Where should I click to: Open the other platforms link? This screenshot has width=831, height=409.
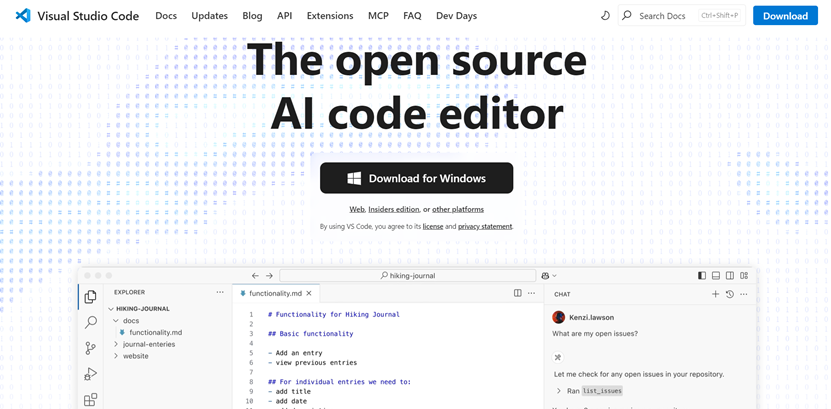click(x=458, y=209)
